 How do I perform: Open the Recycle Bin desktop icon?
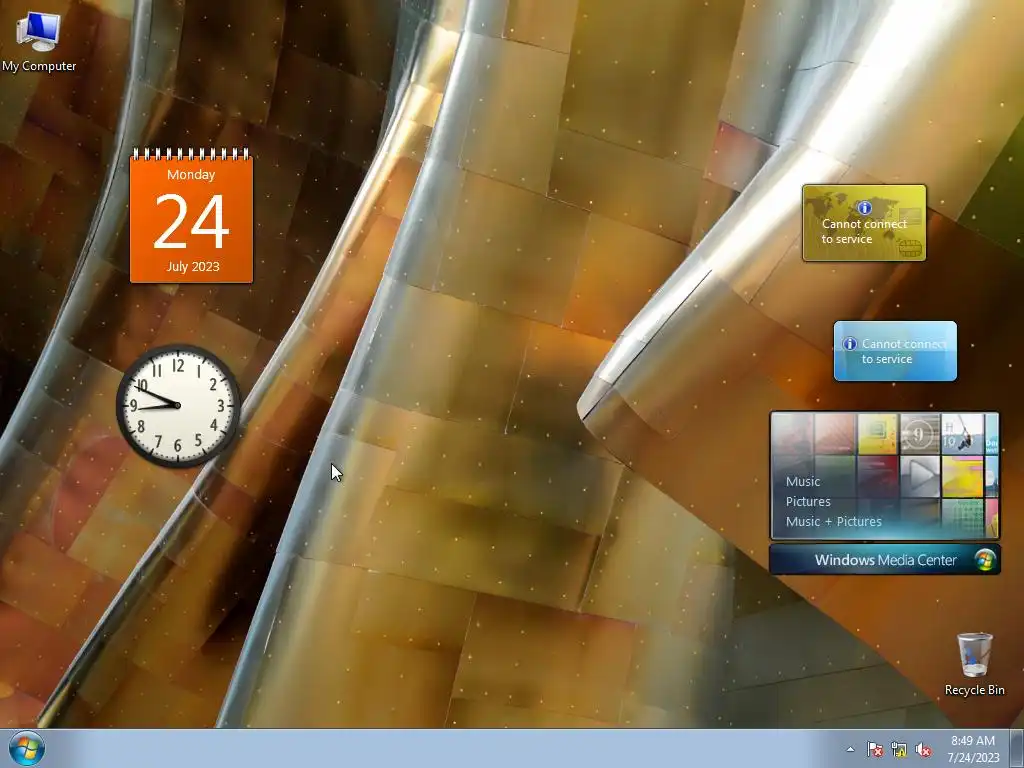[x=974, y=664]
